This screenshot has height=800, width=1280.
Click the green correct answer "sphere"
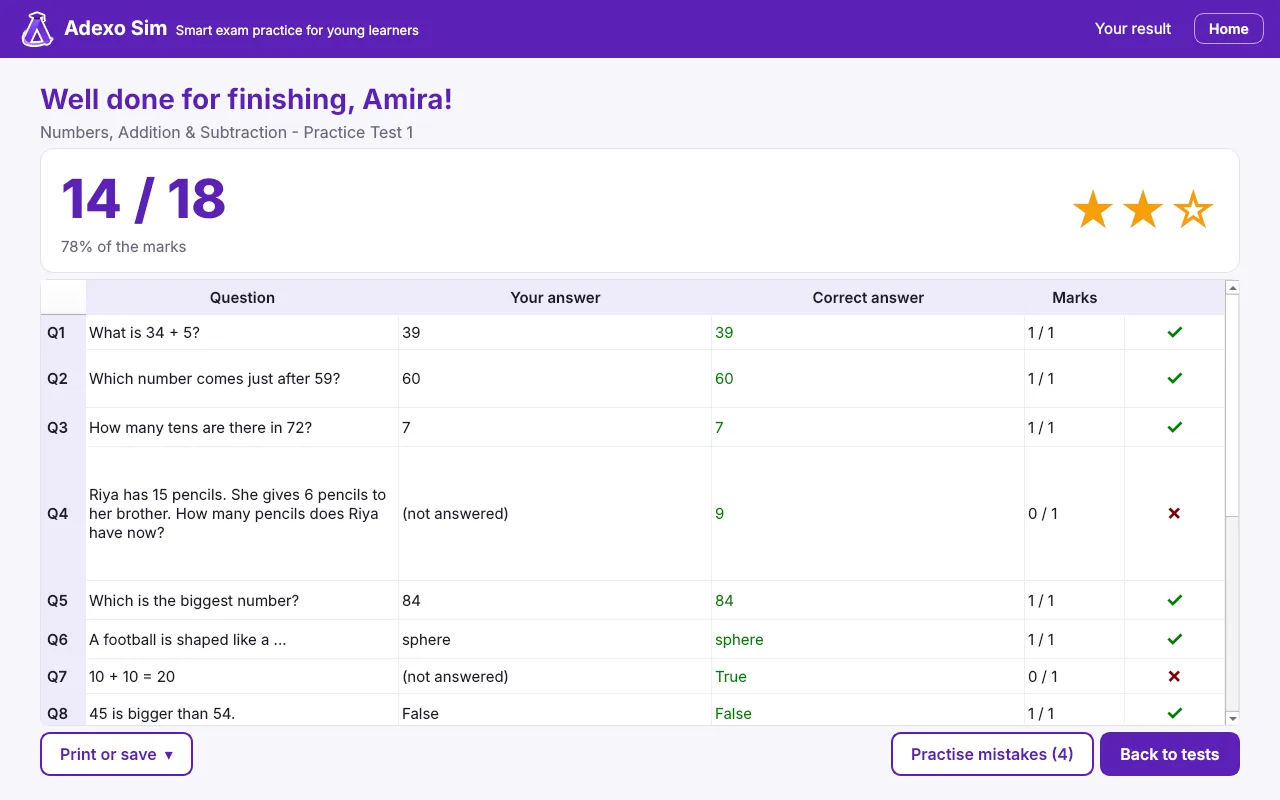(x=739, y=639)
